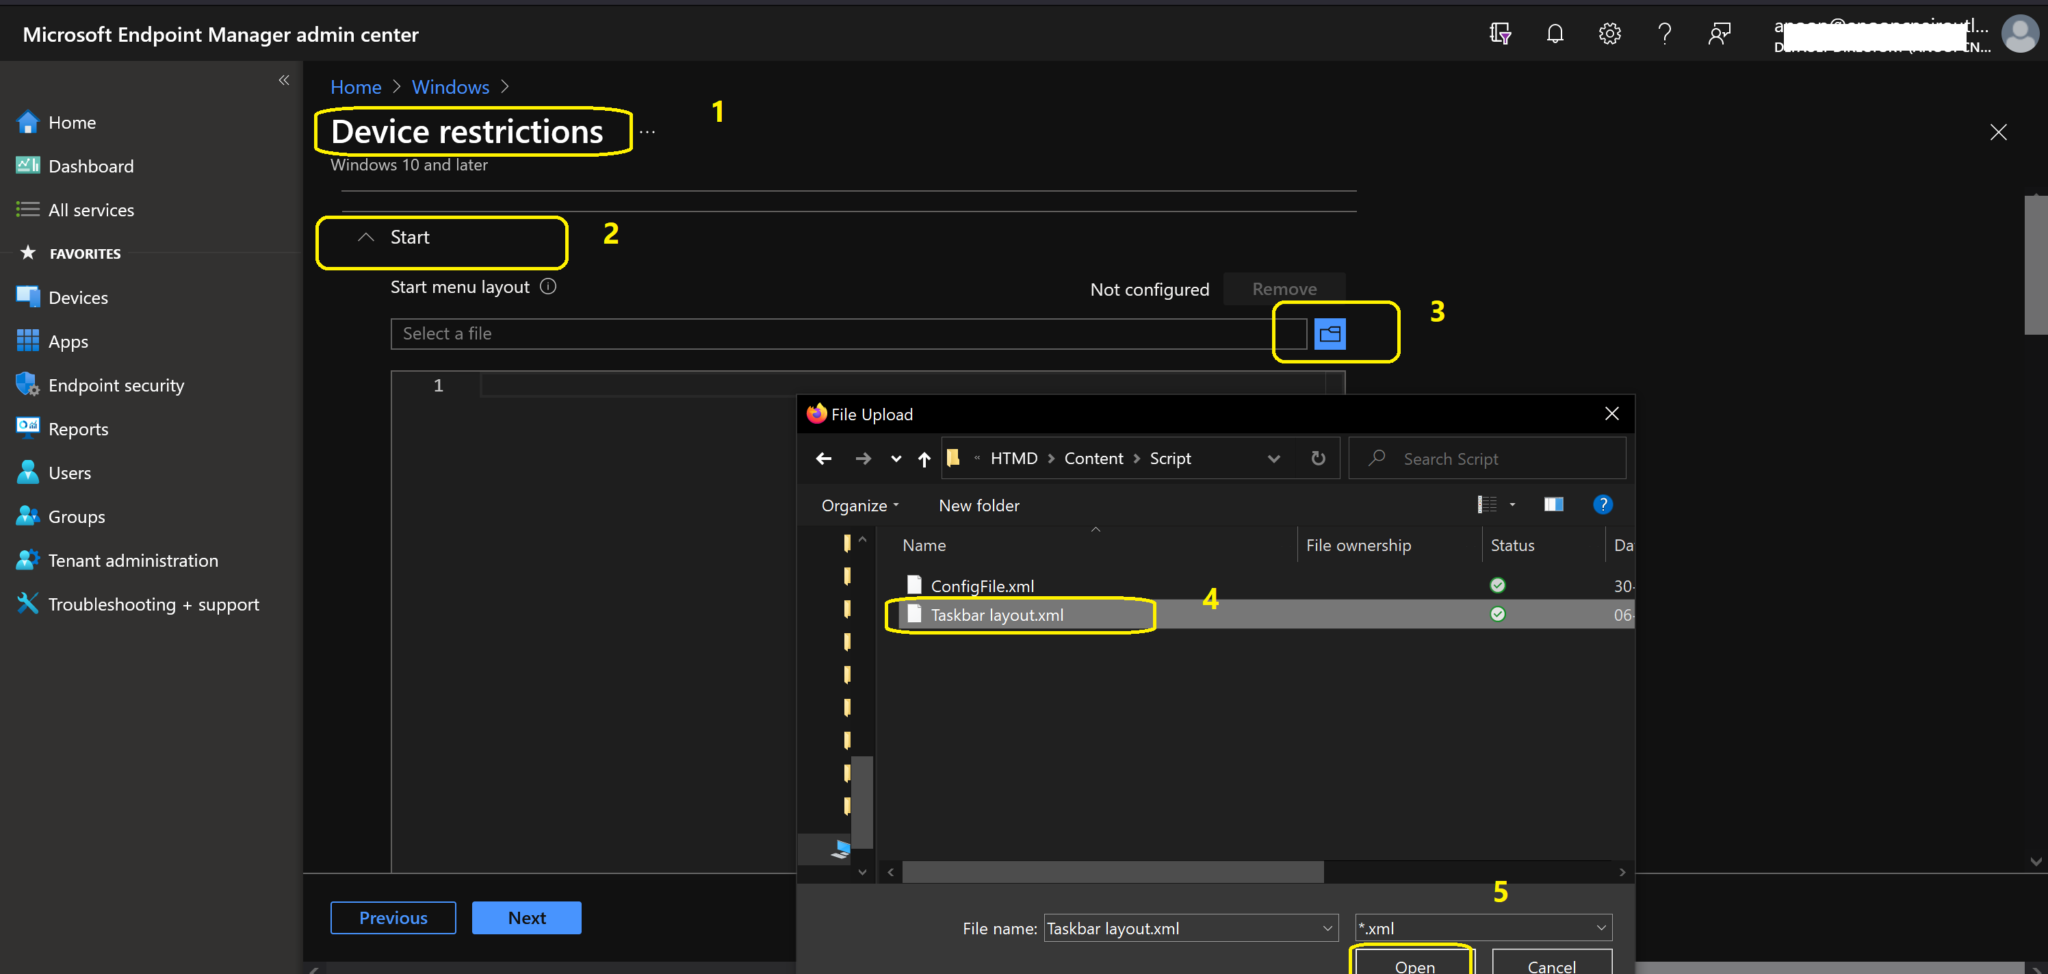Screen dimensions: 2048x974
Task: Refresh the Script folder in File Upload
Action: tap(1317, 458)
